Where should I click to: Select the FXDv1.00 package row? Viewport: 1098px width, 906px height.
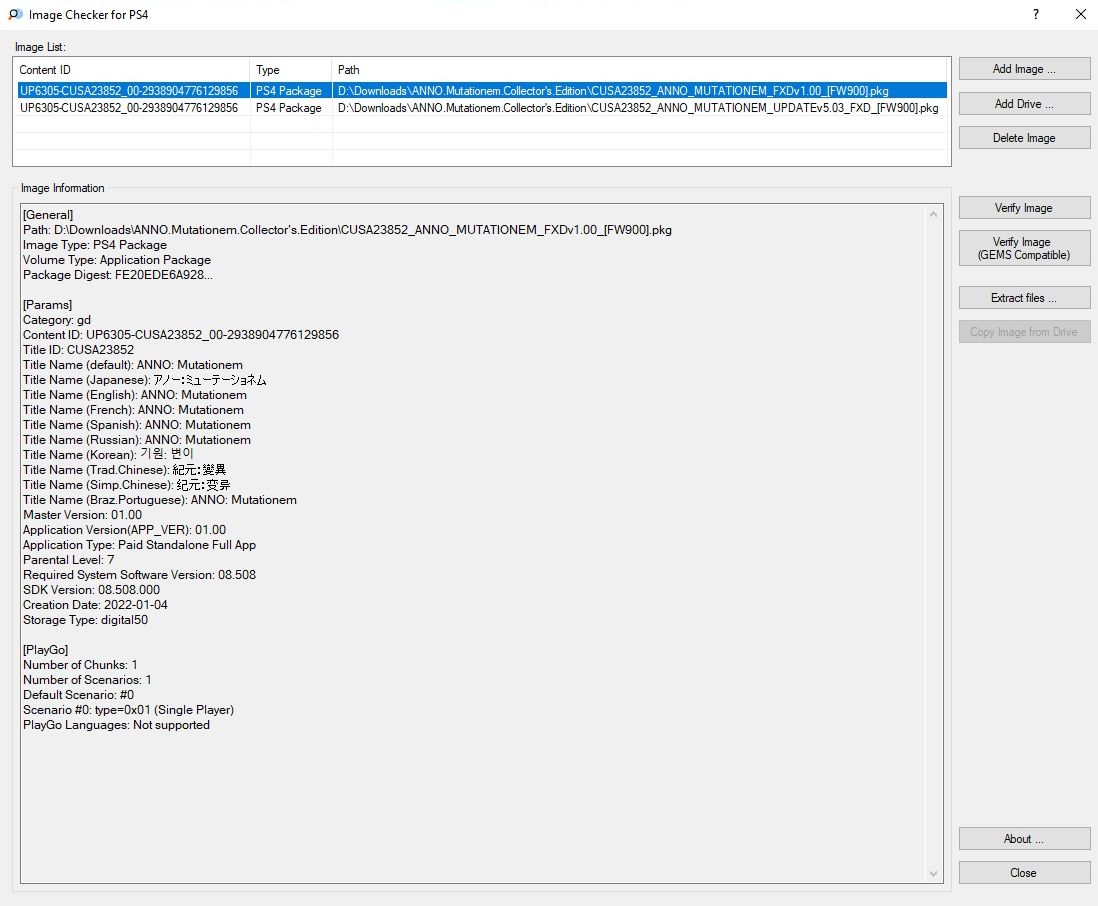pos(482,90)
